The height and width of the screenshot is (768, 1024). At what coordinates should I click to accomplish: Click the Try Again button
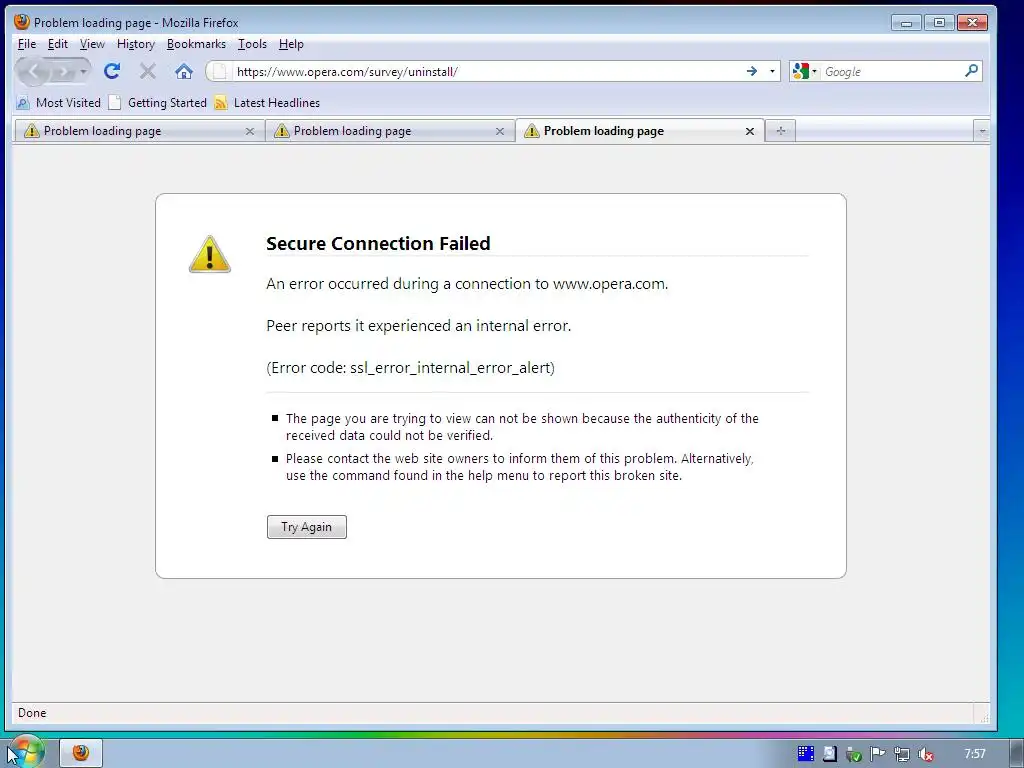click(306, 527)
